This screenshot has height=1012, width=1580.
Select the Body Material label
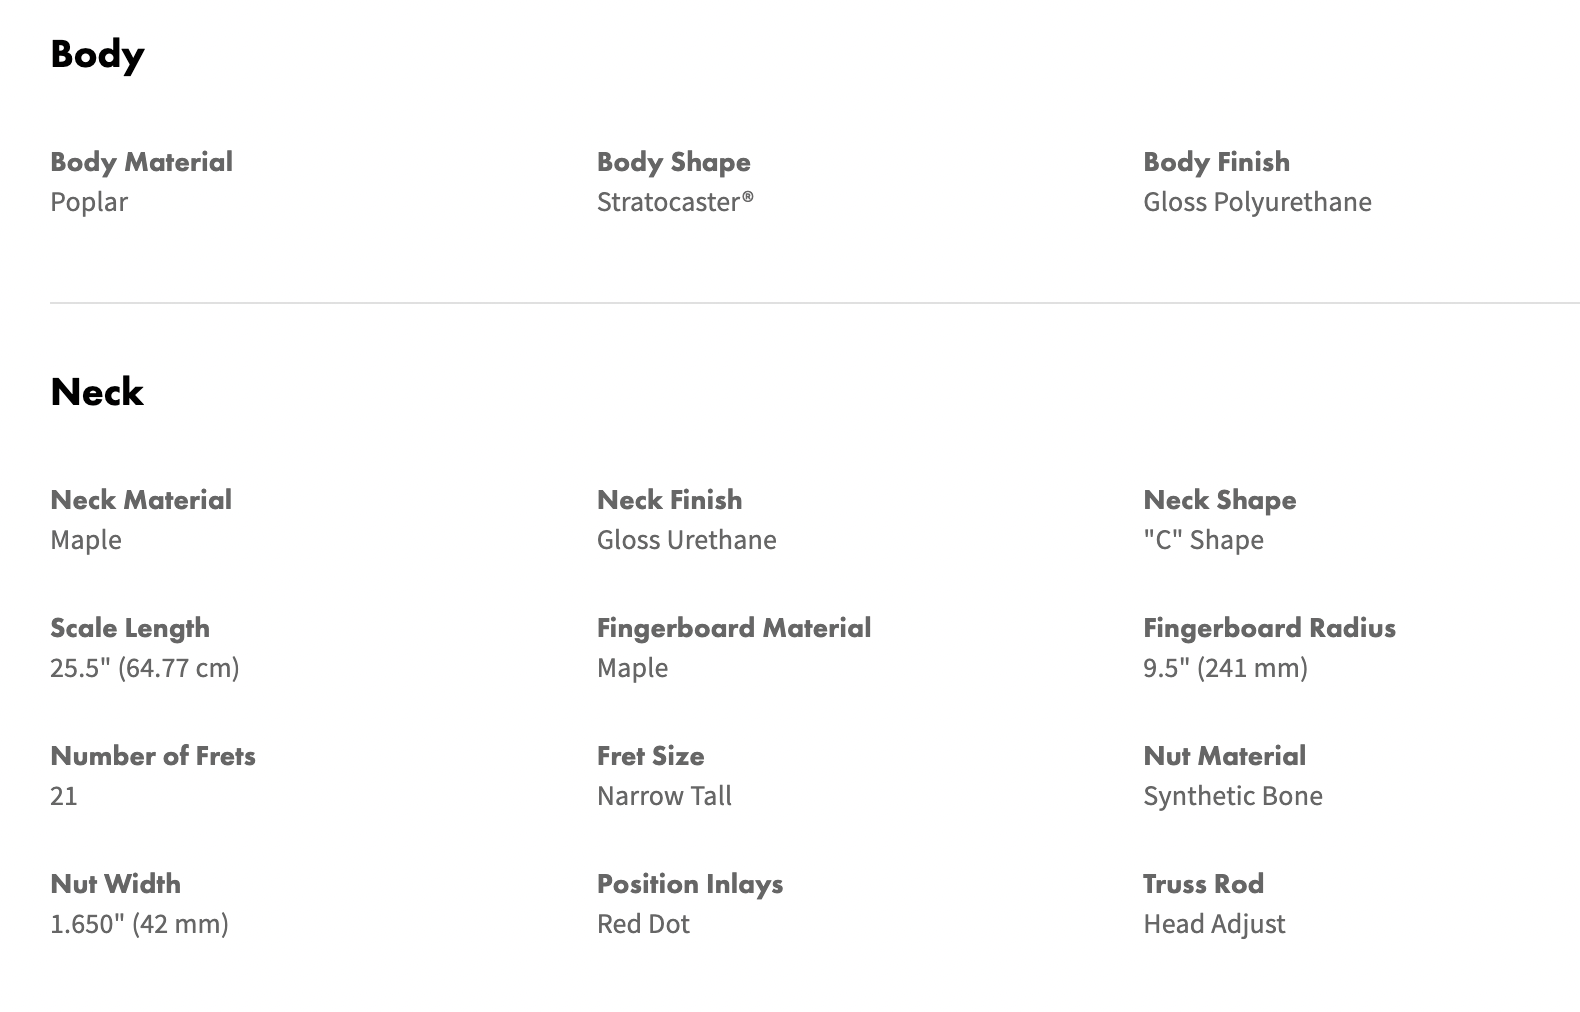141,162
